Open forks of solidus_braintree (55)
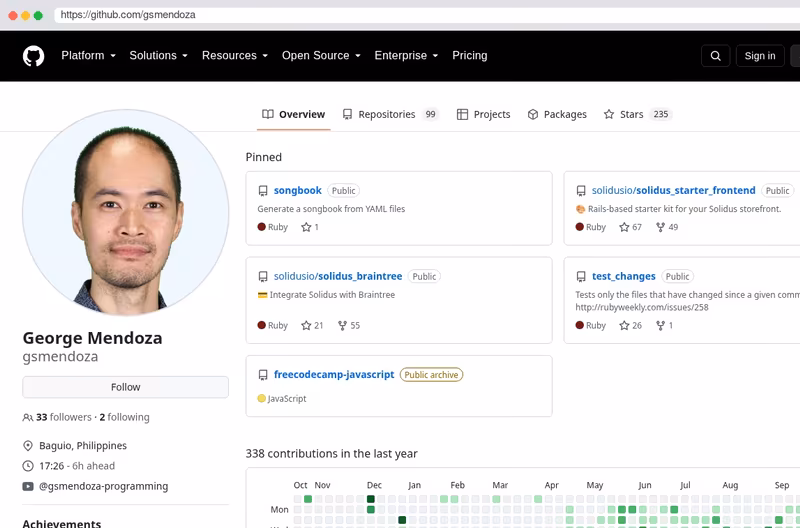 (x=349, y=325)
